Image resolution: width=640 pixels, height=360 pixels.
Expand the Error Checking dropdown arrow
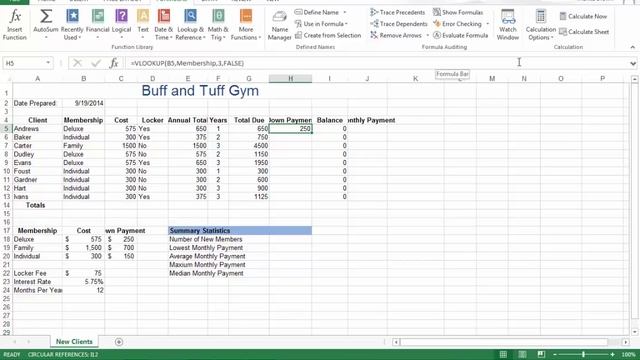click(487, 24)
